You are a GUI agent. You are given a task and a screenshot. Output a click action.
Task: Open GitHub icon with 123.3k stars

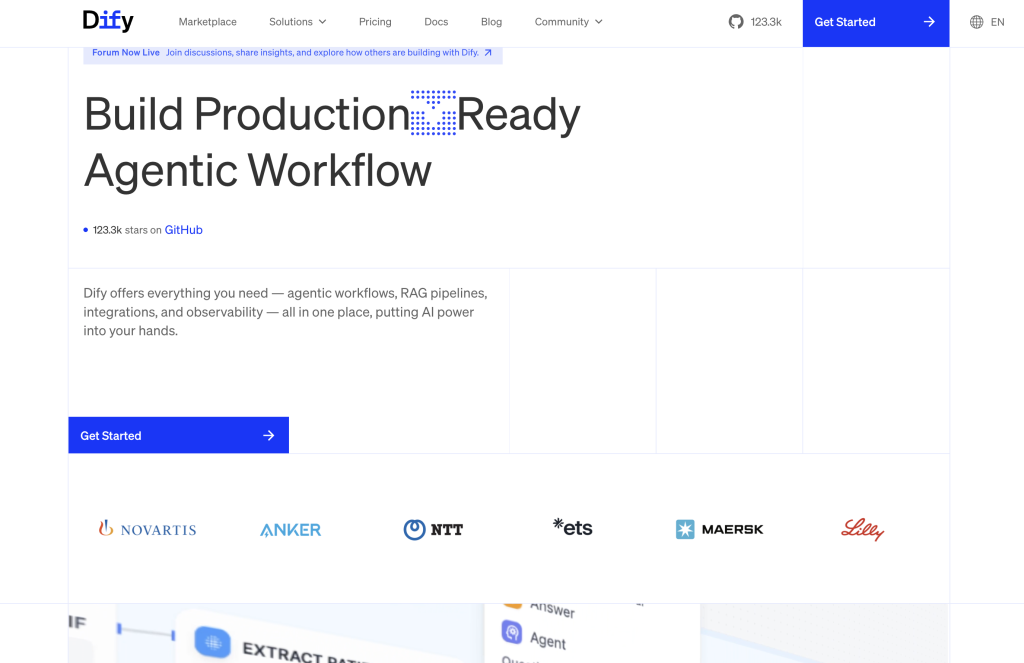(736, 22)
